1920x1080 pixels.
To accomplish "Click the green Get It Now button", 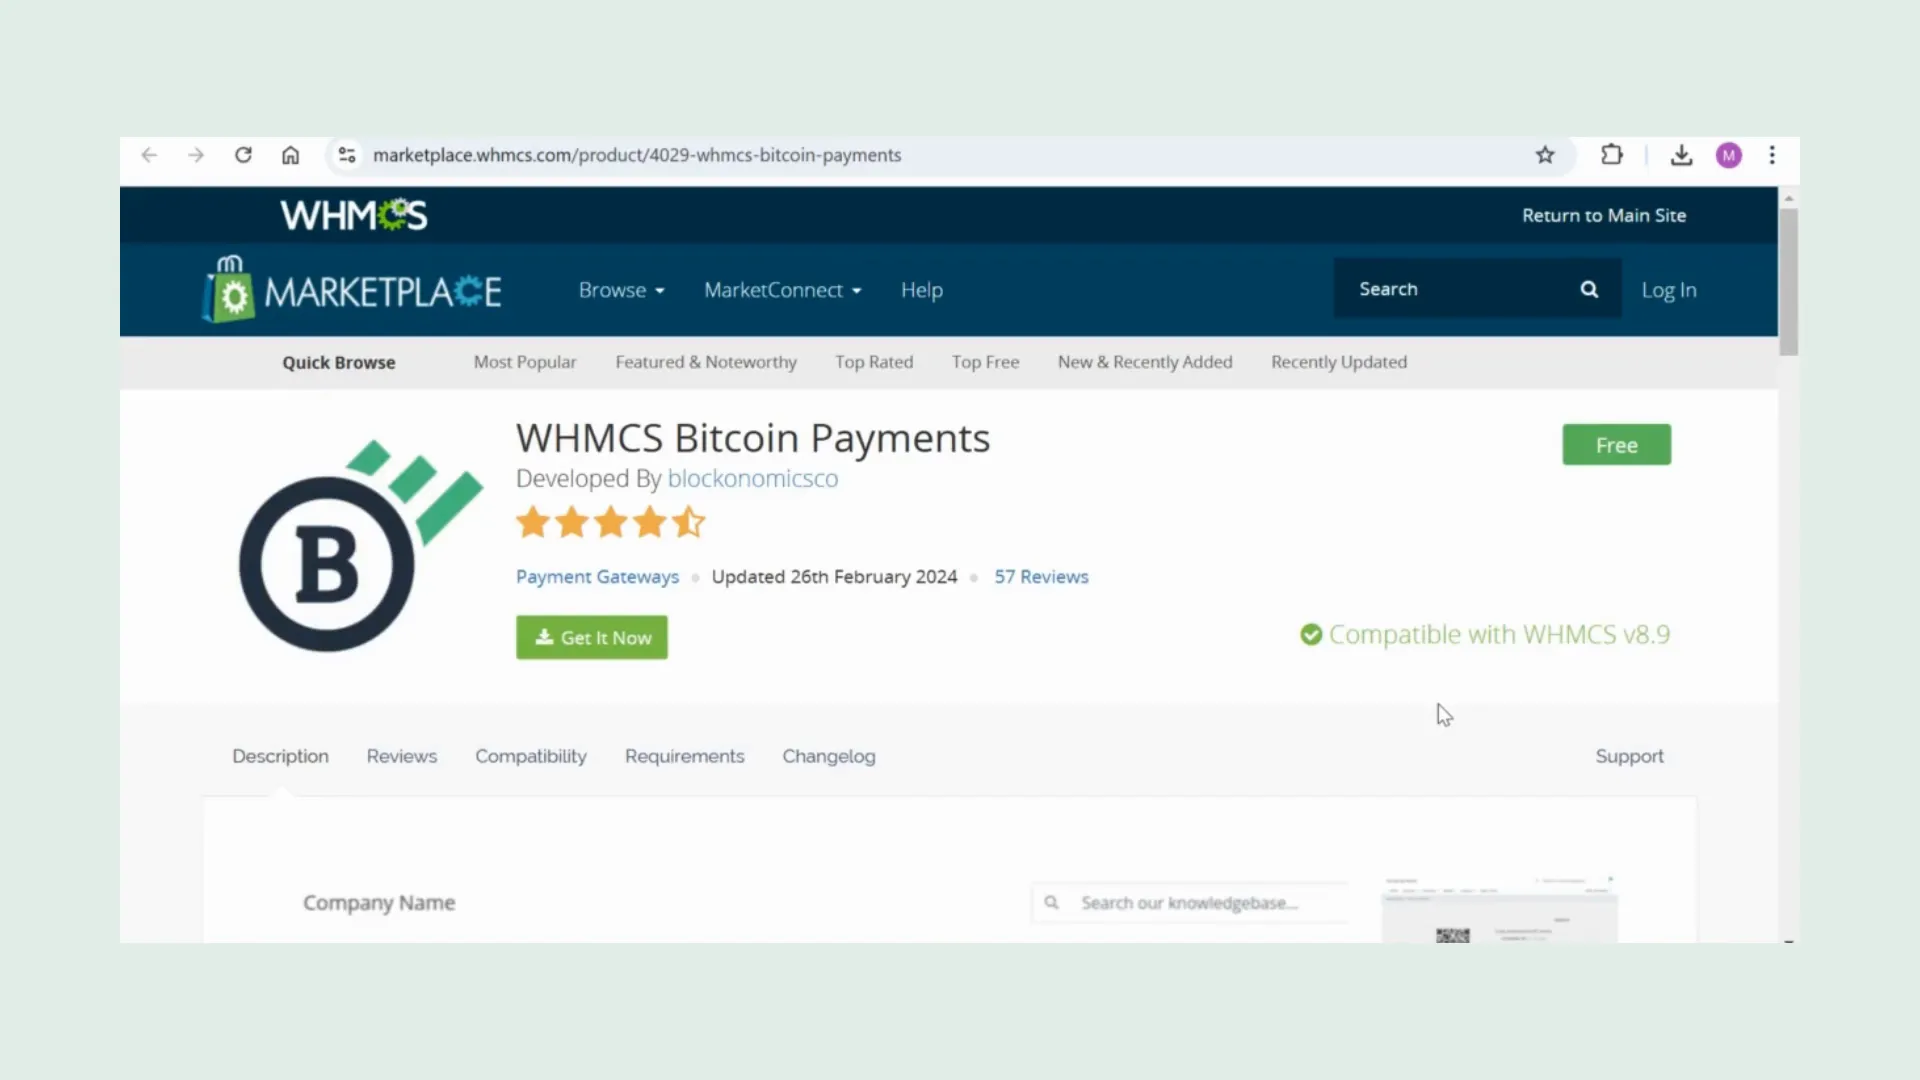I will [x=592, y=637].
